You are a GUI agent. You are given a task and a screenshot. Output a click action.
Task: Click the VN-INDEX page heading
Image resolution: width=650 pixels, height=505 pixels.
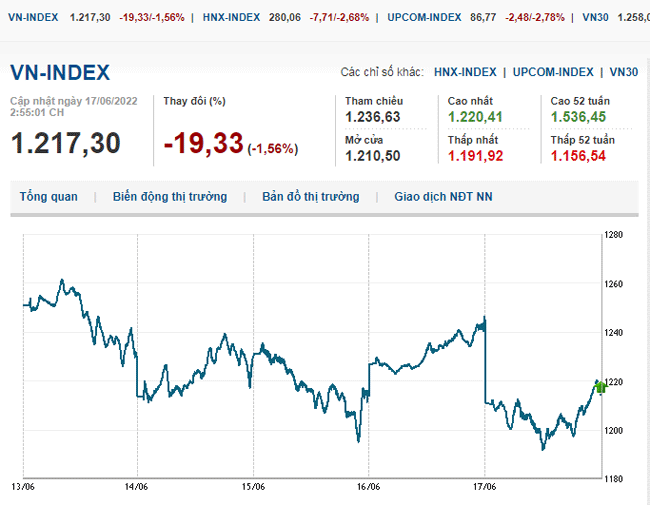point(60,72)
